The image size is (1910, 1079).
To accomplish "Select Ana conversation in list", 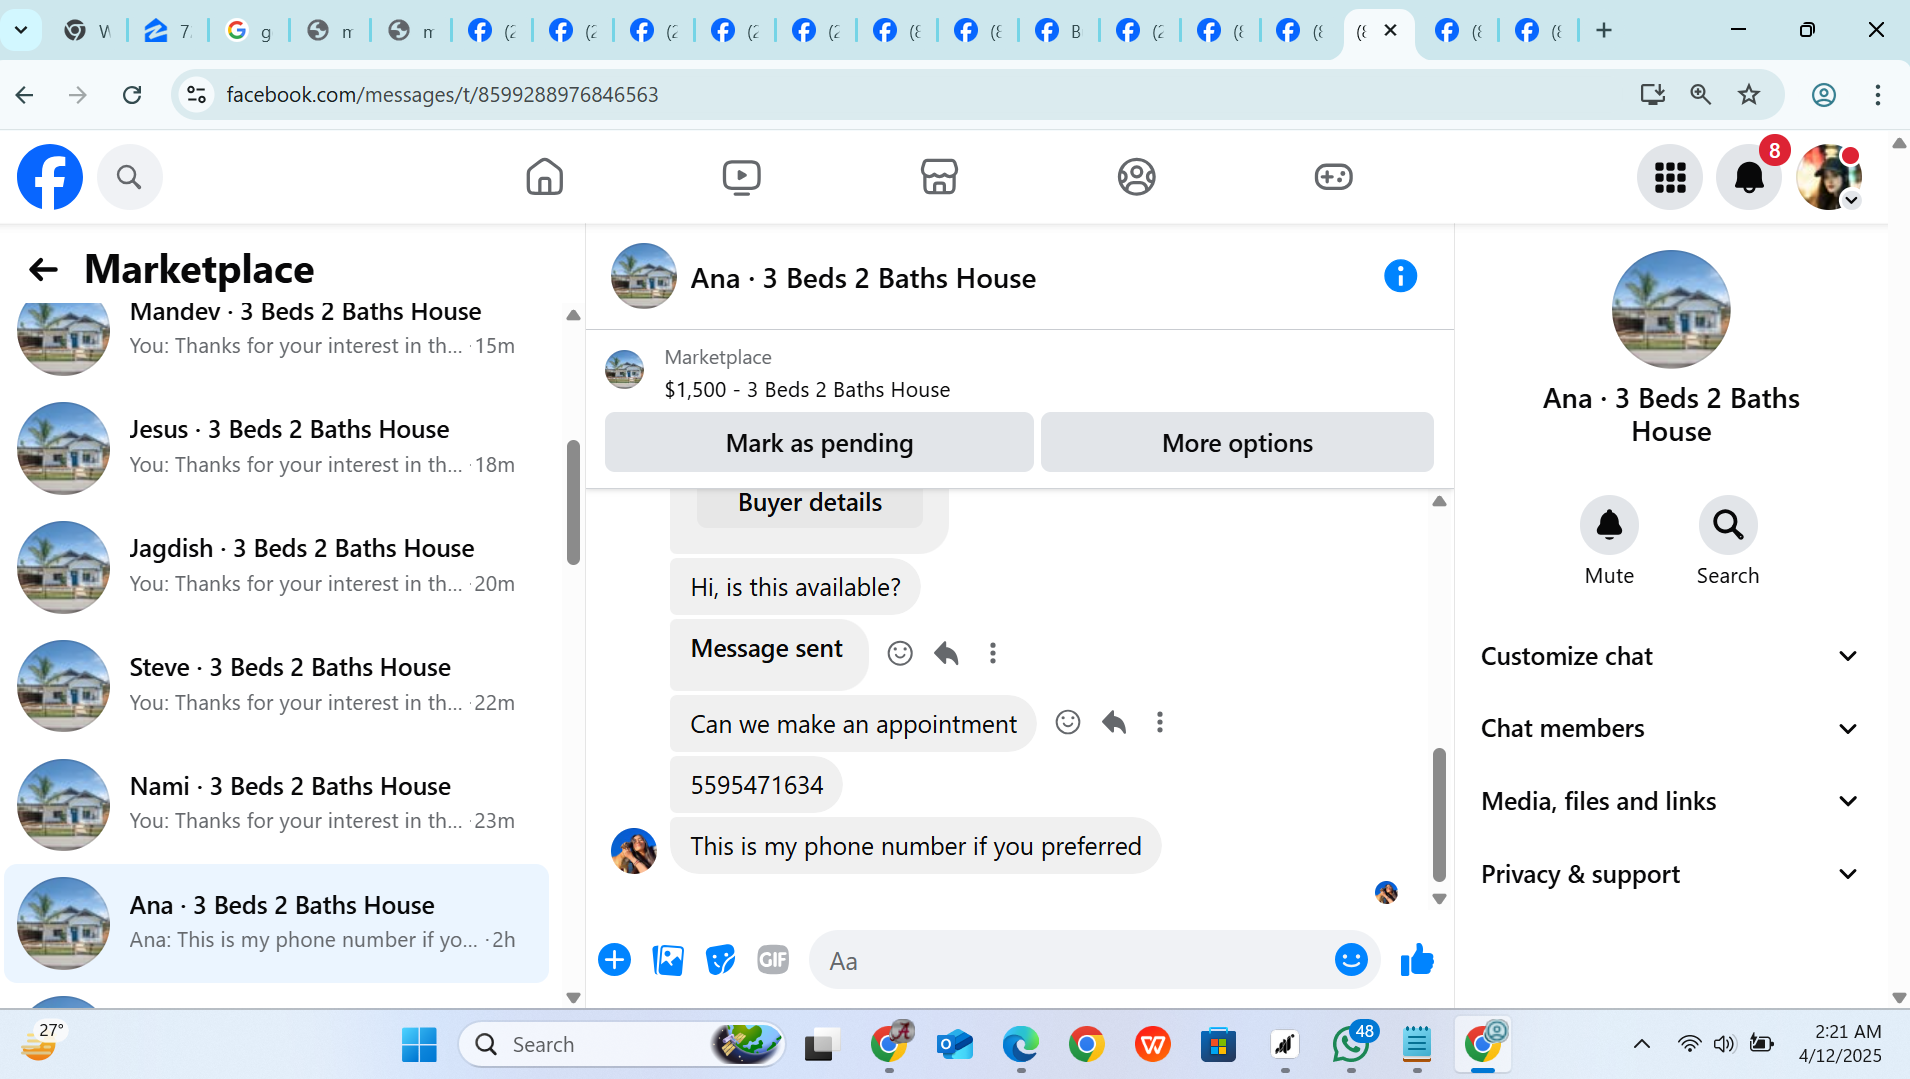I will pyautogui.click(x=277, y=923).
